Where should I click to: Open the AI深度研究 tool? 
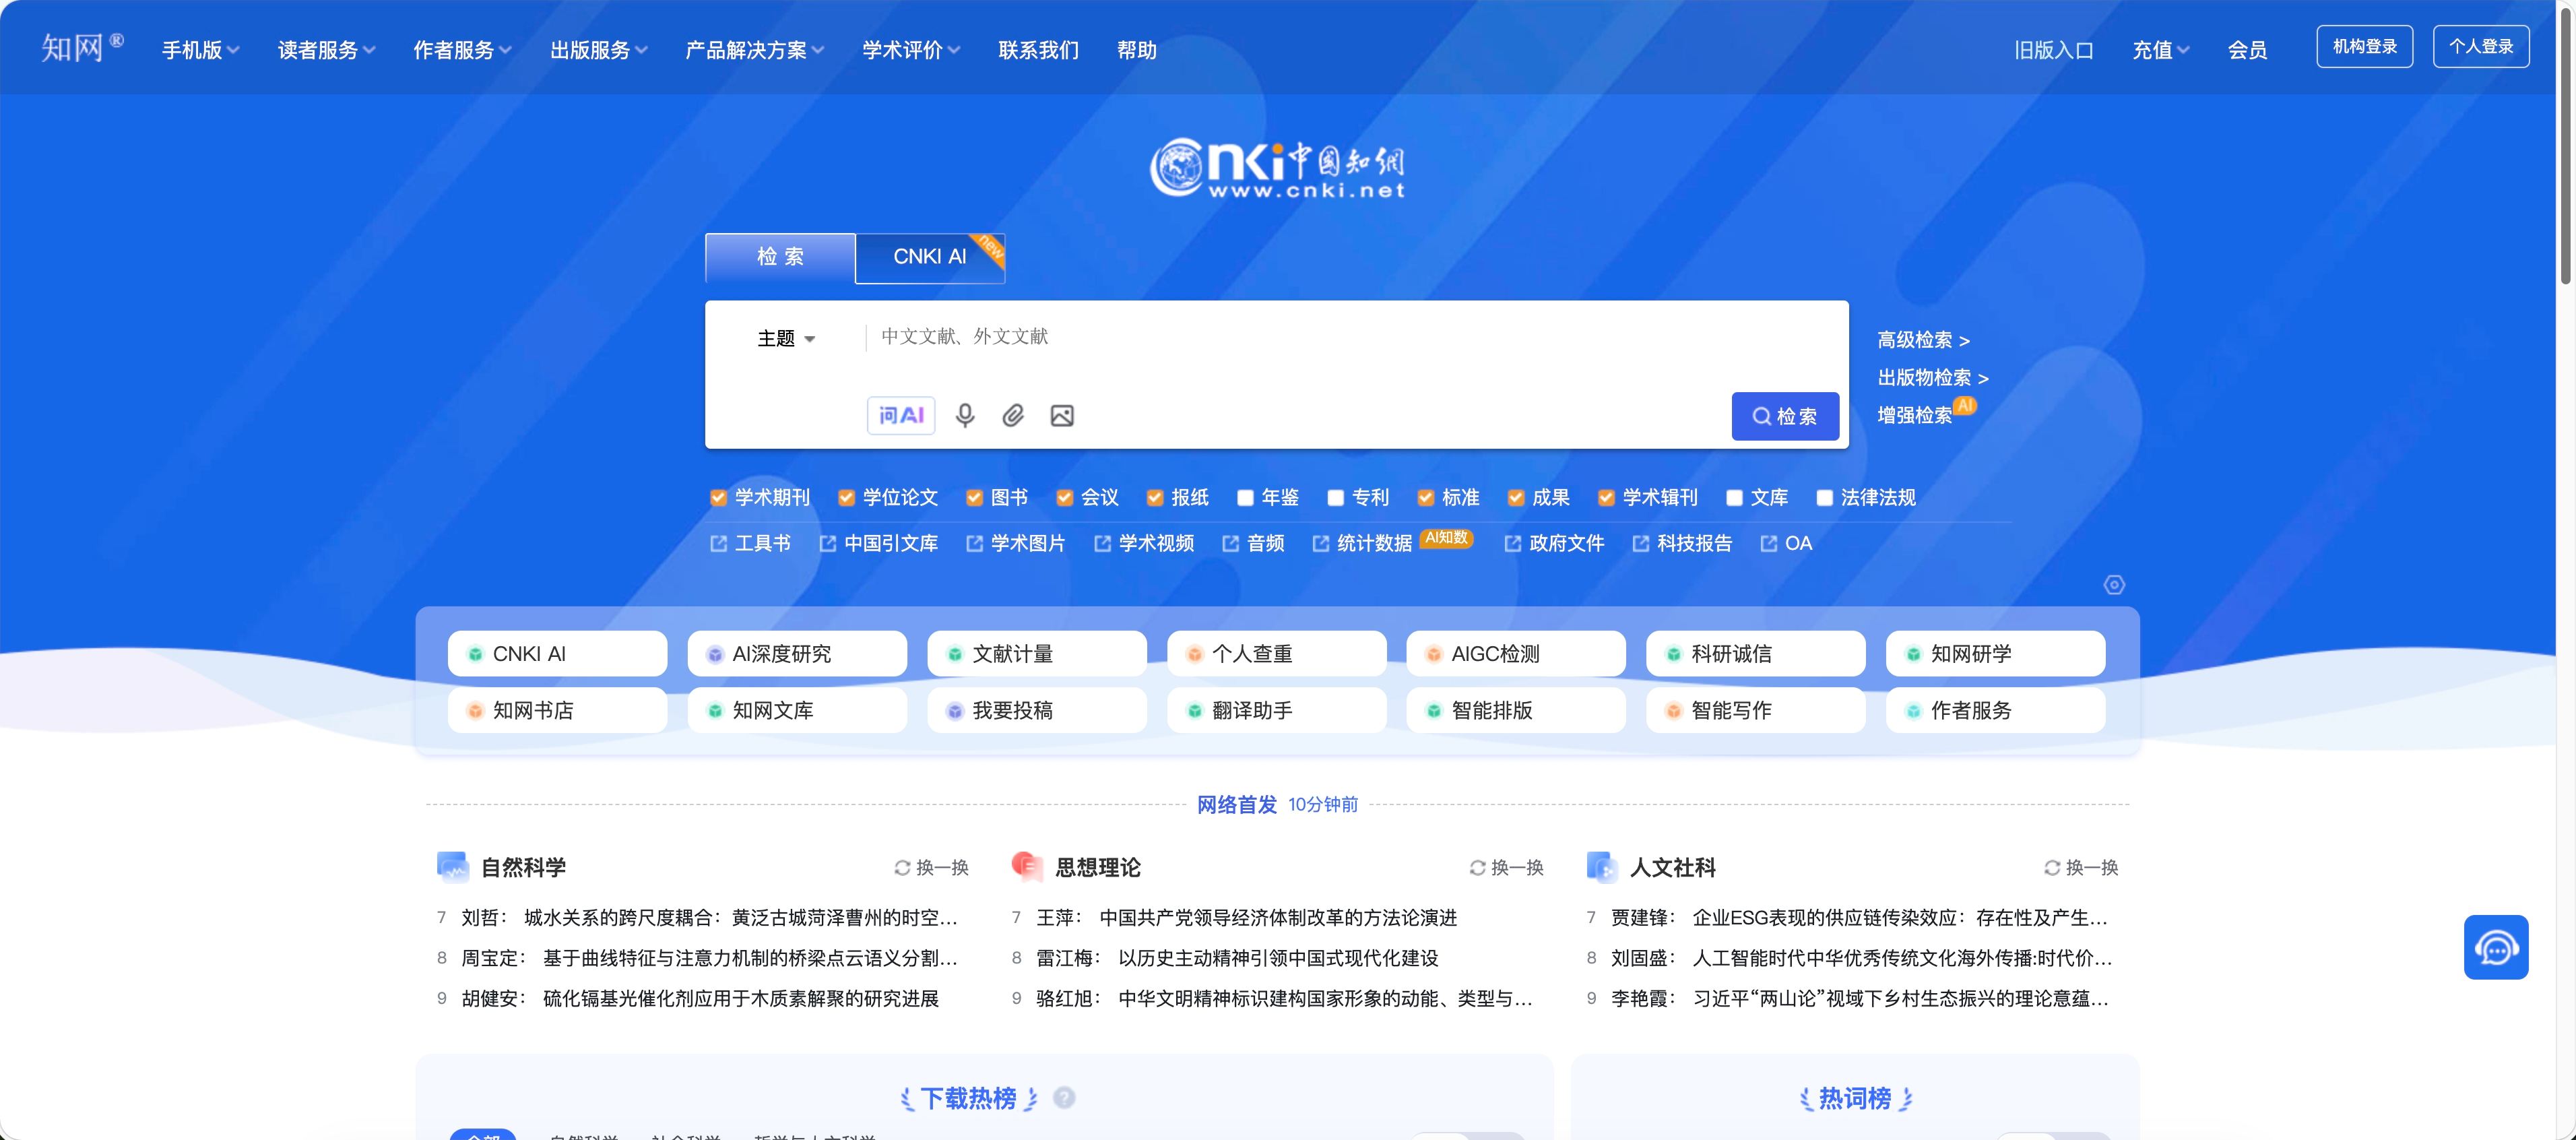(x=797, y=654)
